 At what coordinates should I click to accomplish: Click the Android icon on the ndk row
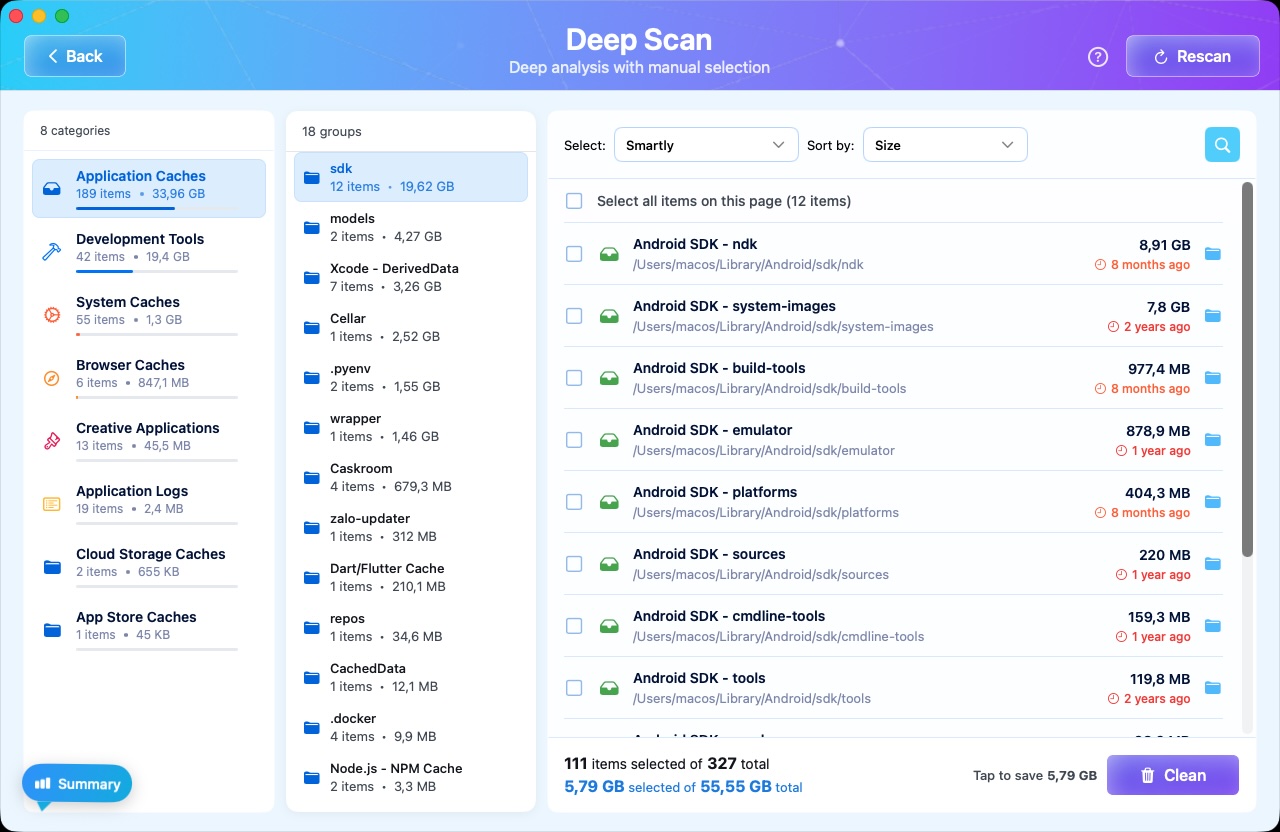point(608,254)
